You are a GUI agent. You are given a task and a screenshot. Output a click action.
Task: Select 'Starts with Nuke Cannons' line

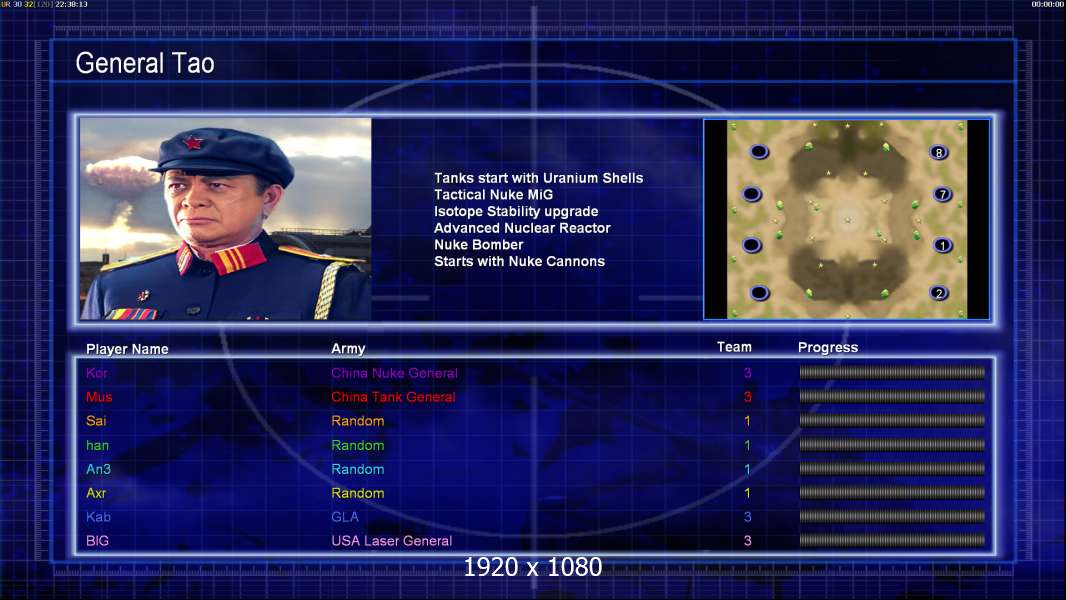coord(519,262)
